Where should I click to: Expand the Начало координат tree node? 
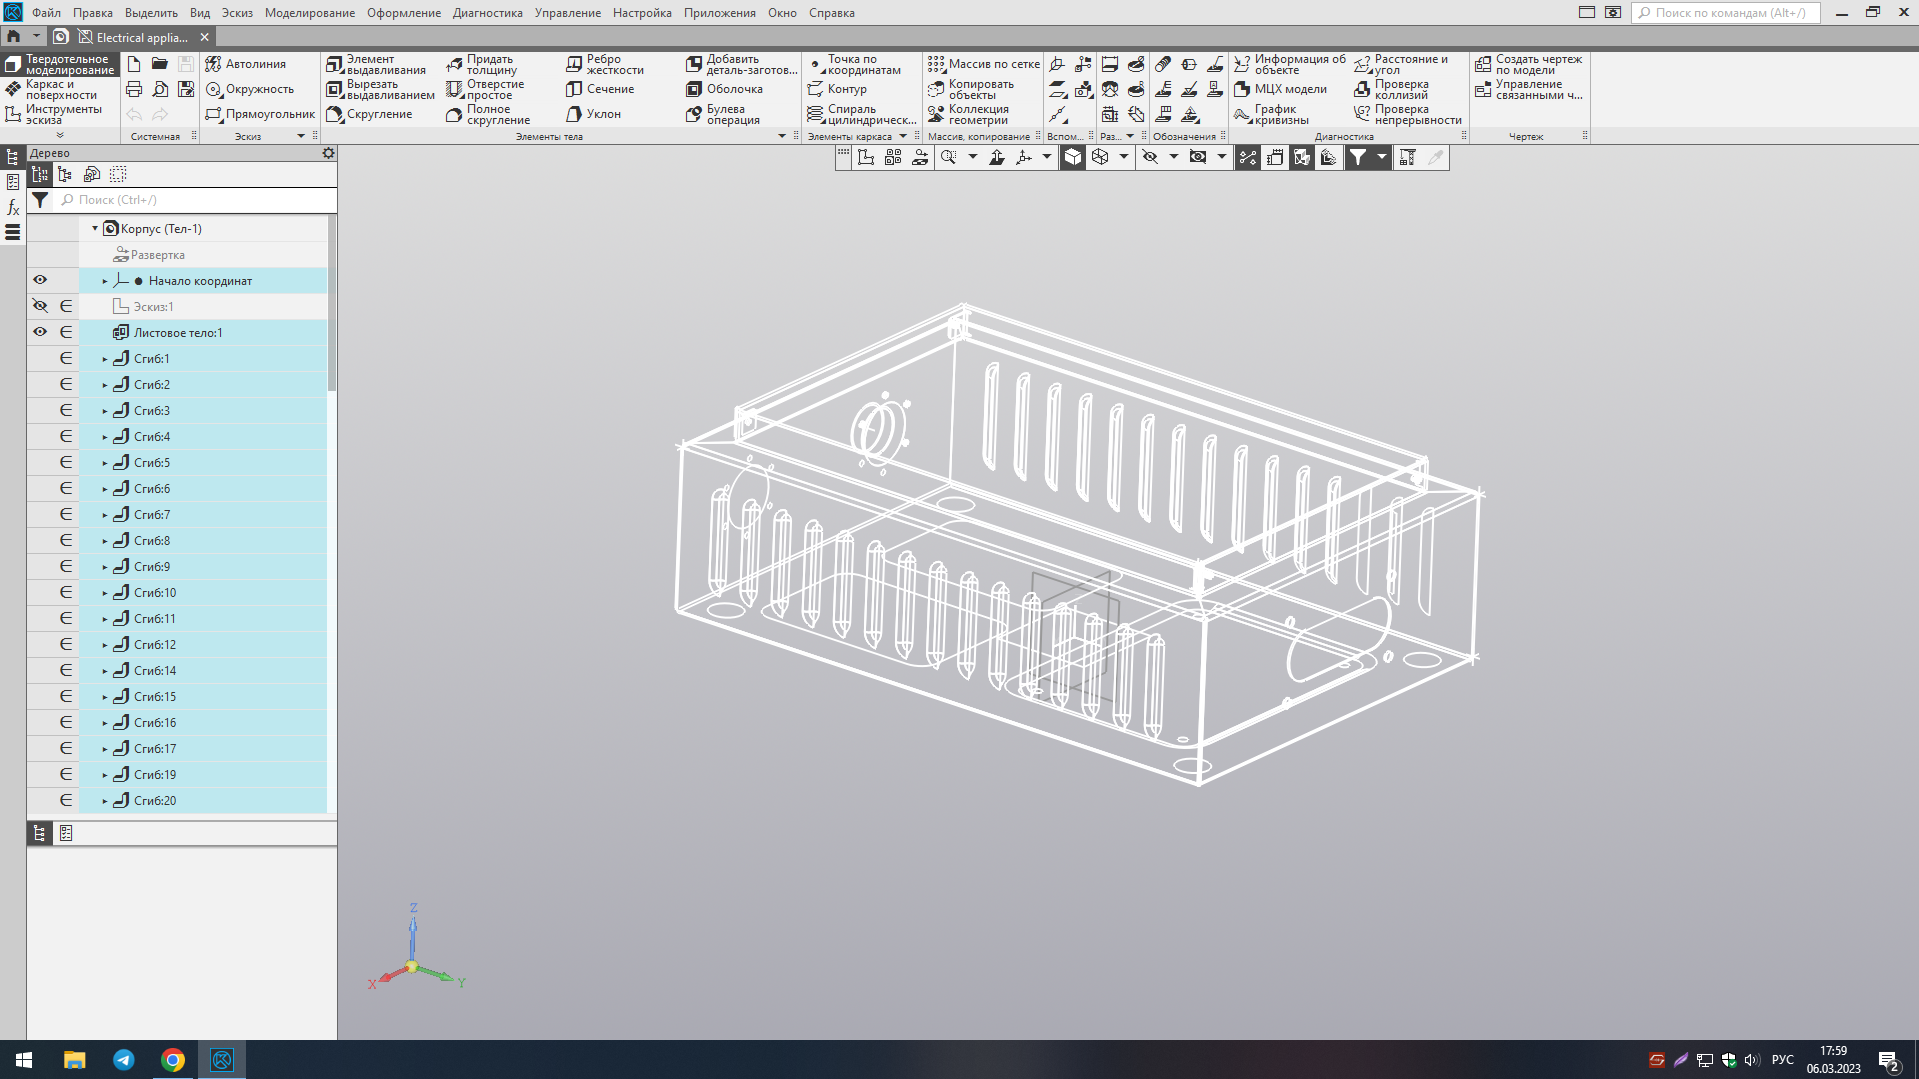(105, 281)
